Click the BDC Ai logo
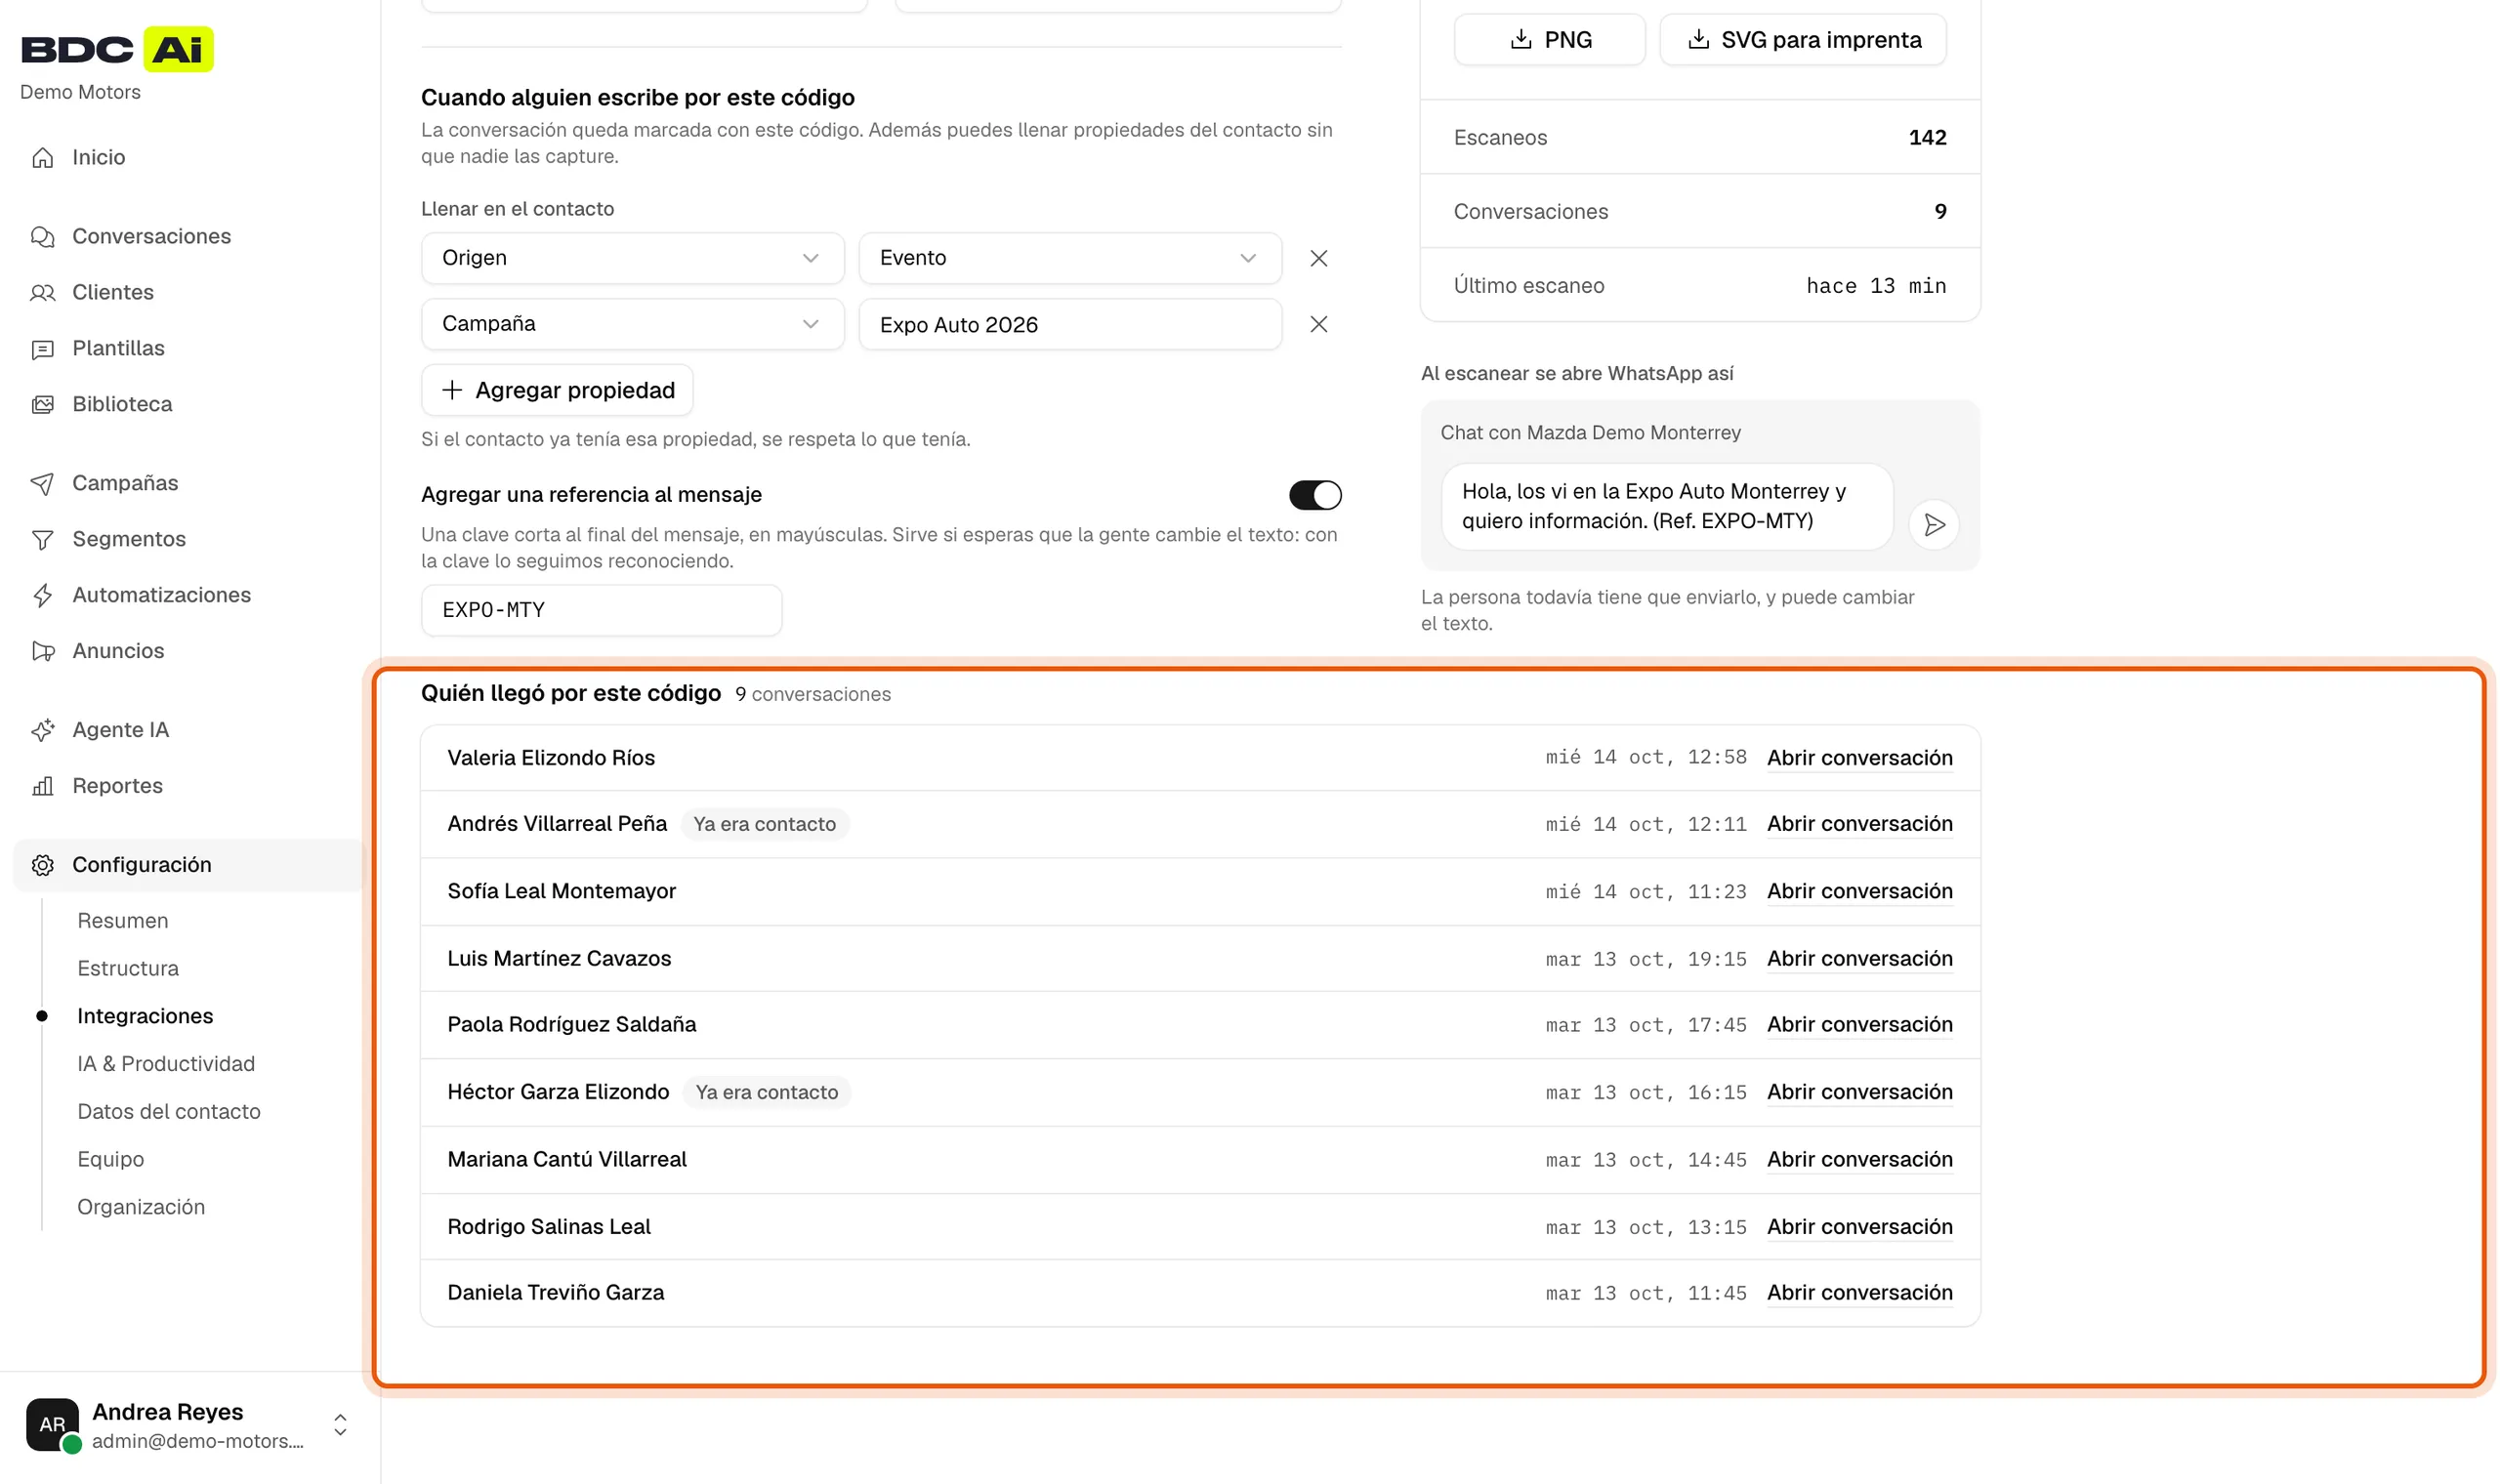The width and height of the screenshot is (2500, 1484). 117,49
